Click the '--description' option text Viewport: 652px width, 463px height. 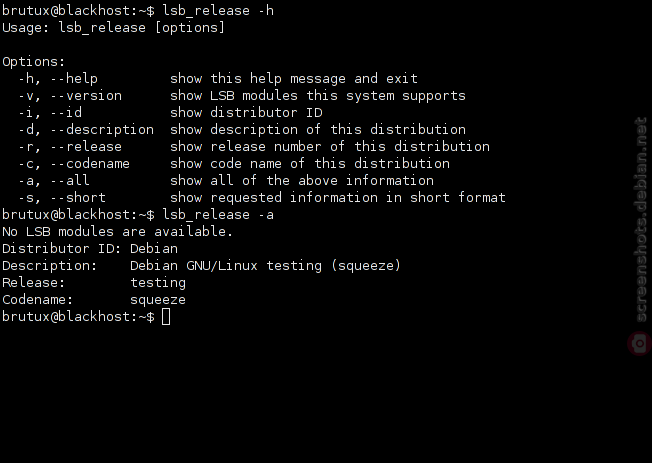pyautogui.click(x=102, y=130)
